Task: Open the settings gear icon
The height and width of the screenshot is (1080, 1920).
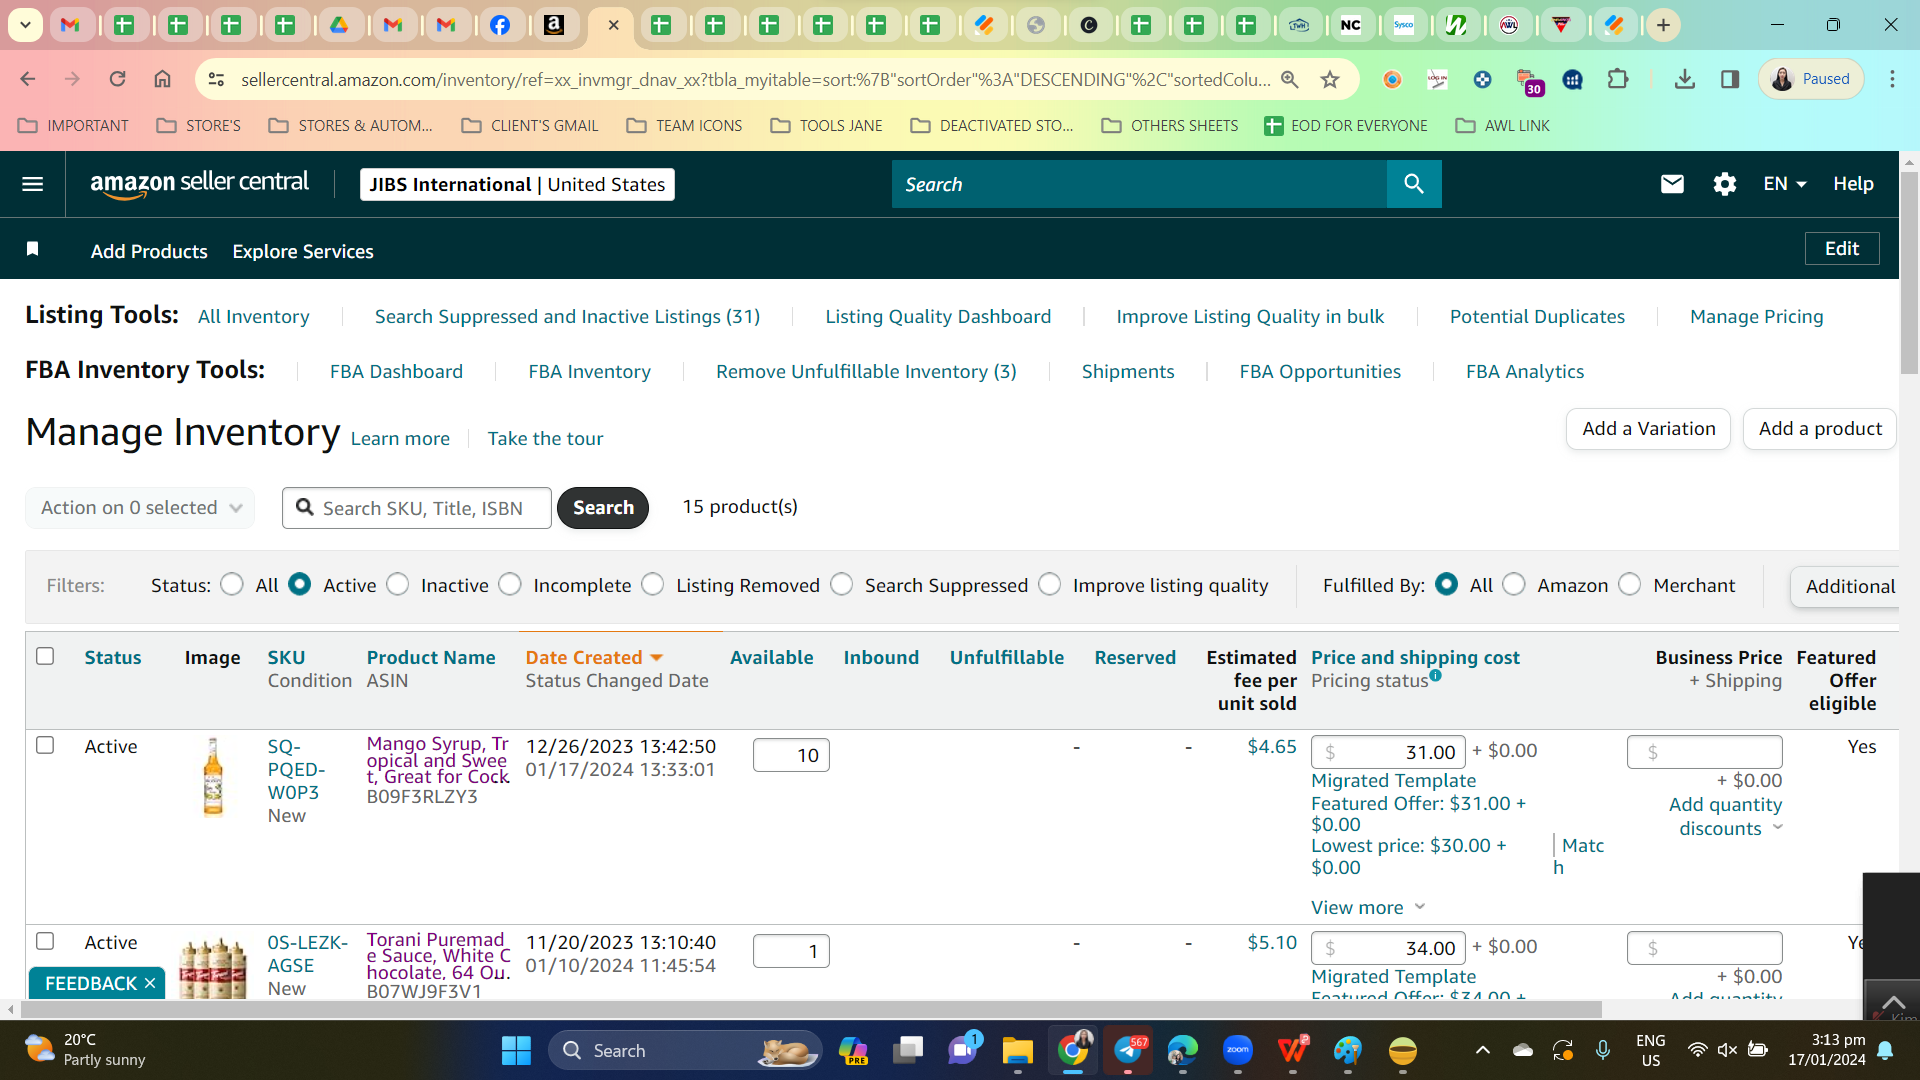Action: pyautogui.click(x=1724, y=184)
